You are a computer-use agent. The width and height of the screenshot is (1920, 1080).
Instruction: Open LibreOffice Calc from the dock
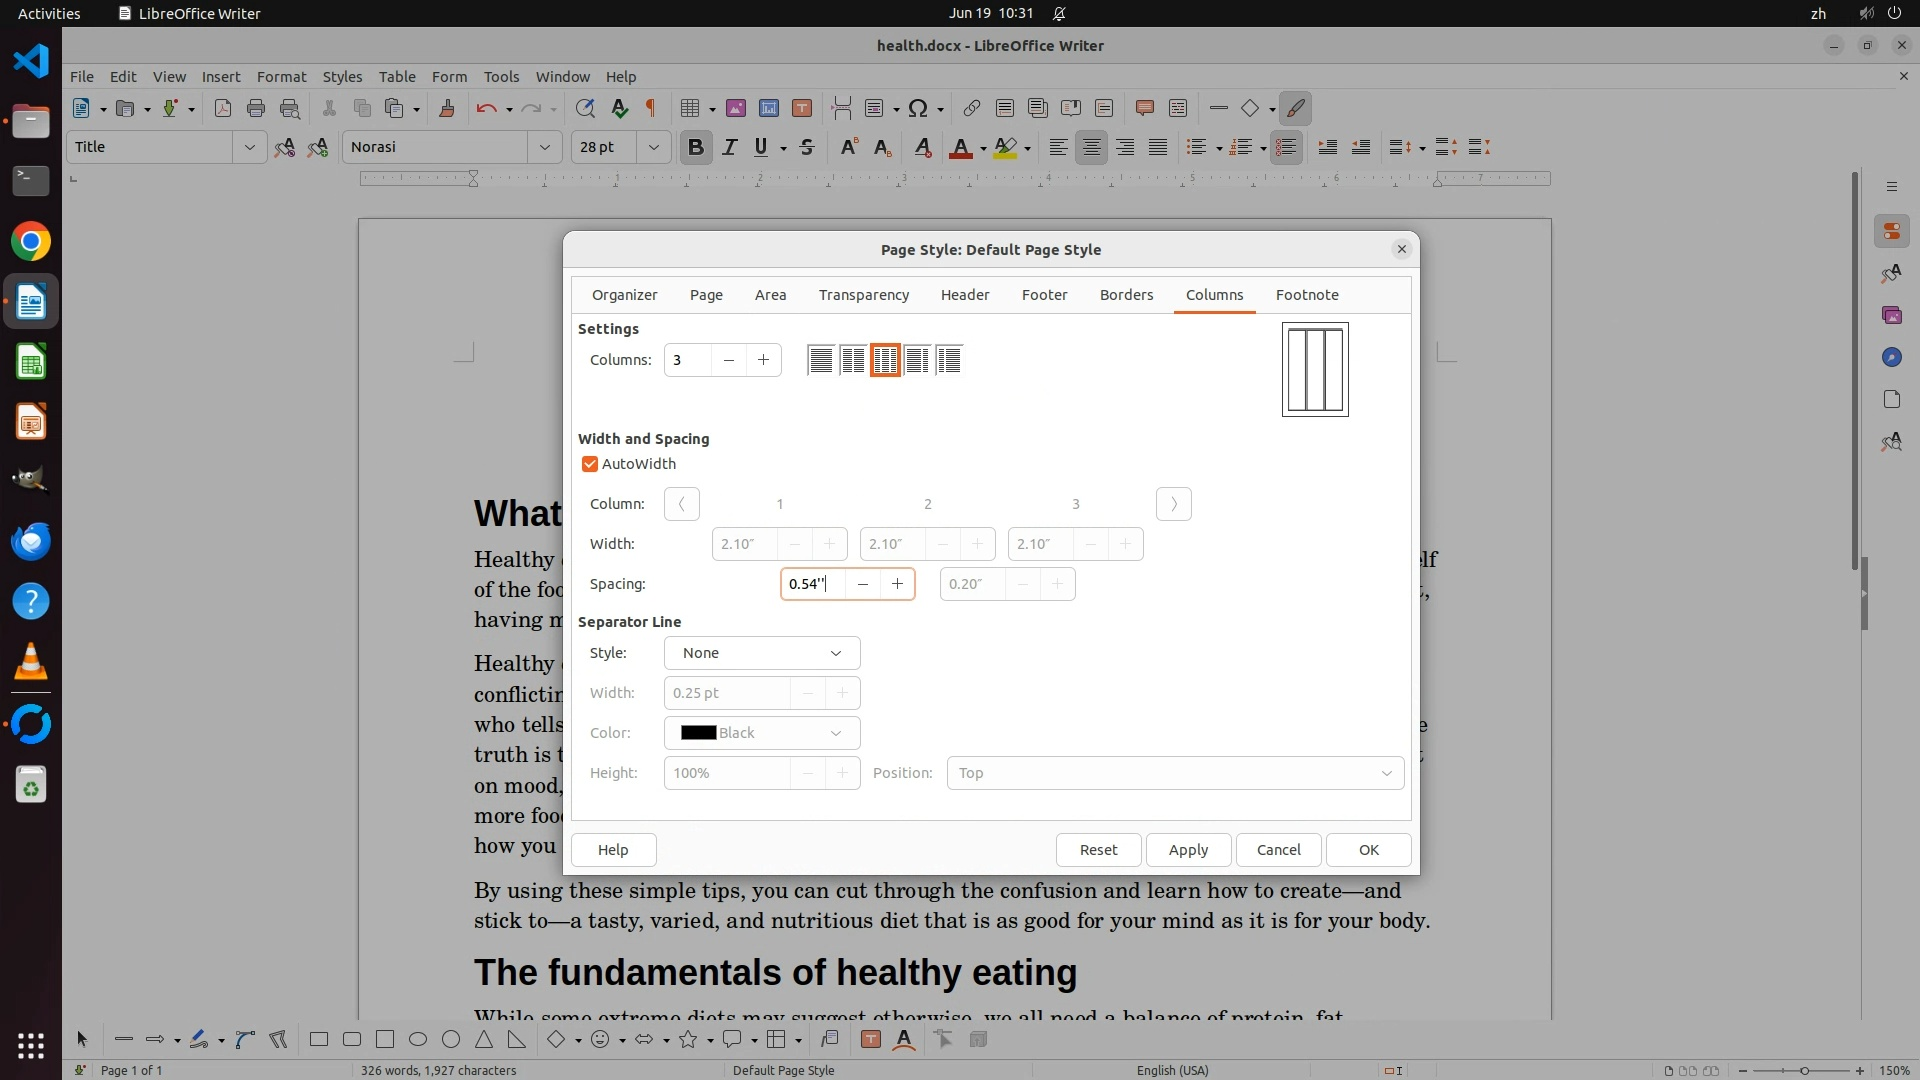coord(31,362)
